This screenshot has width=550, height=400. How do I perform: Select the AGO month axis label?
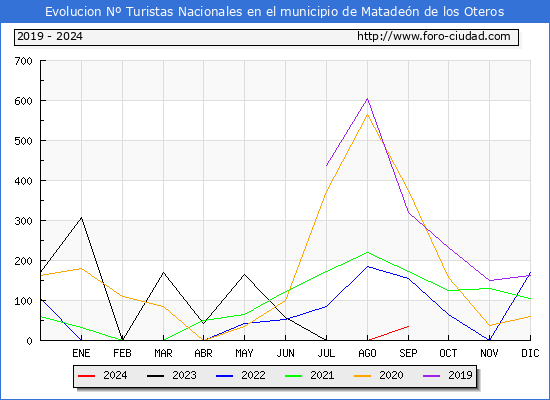(x=367, y=353)
